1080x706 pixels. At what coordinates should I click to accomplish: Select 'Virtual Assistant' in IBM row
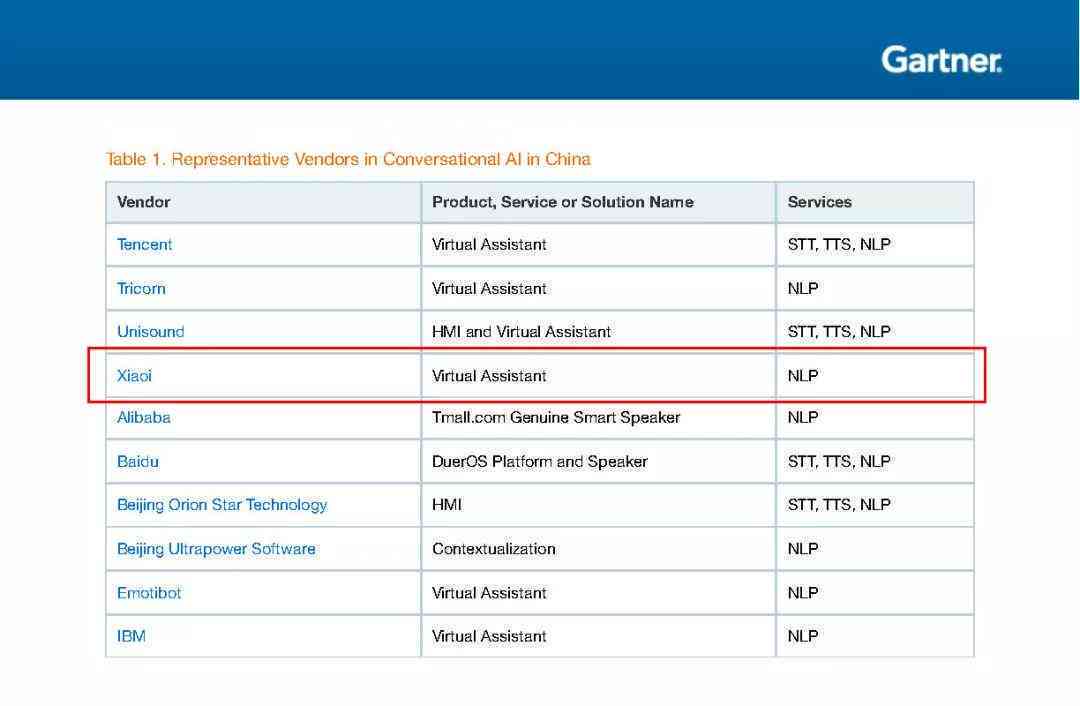click(x=489, y=636)
